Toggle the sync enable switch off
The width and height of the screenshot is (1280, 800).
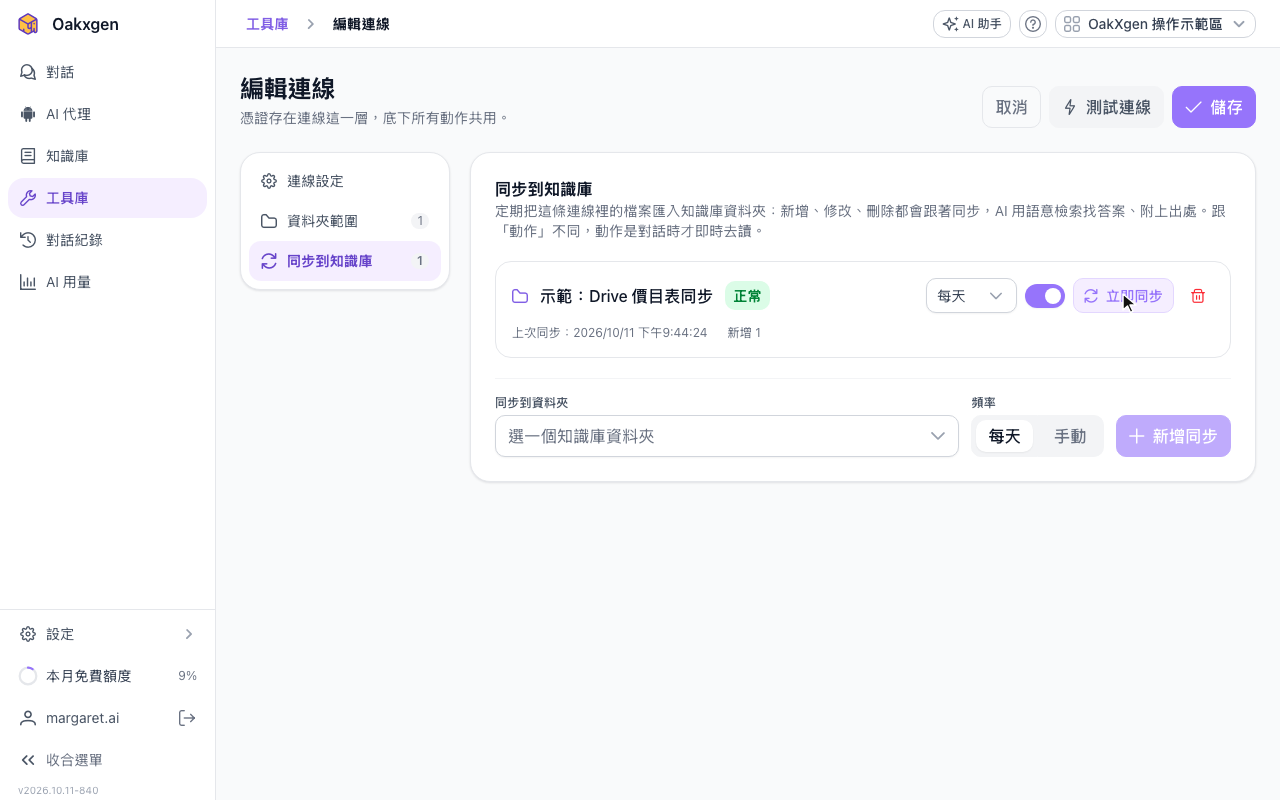click(1045, 296)
